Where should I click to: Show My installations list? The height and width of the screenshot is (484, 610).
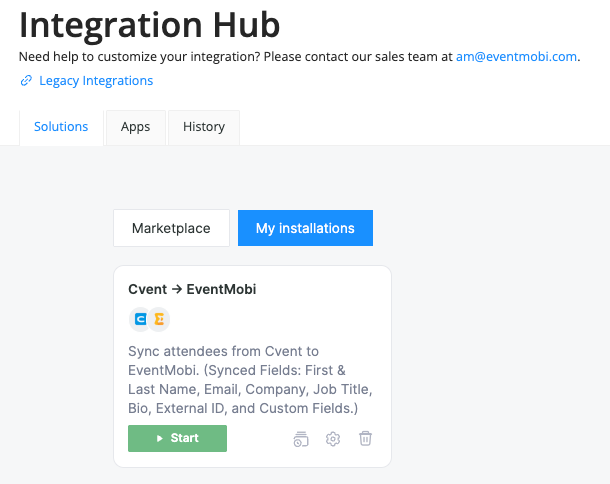(x=305, y=228)
